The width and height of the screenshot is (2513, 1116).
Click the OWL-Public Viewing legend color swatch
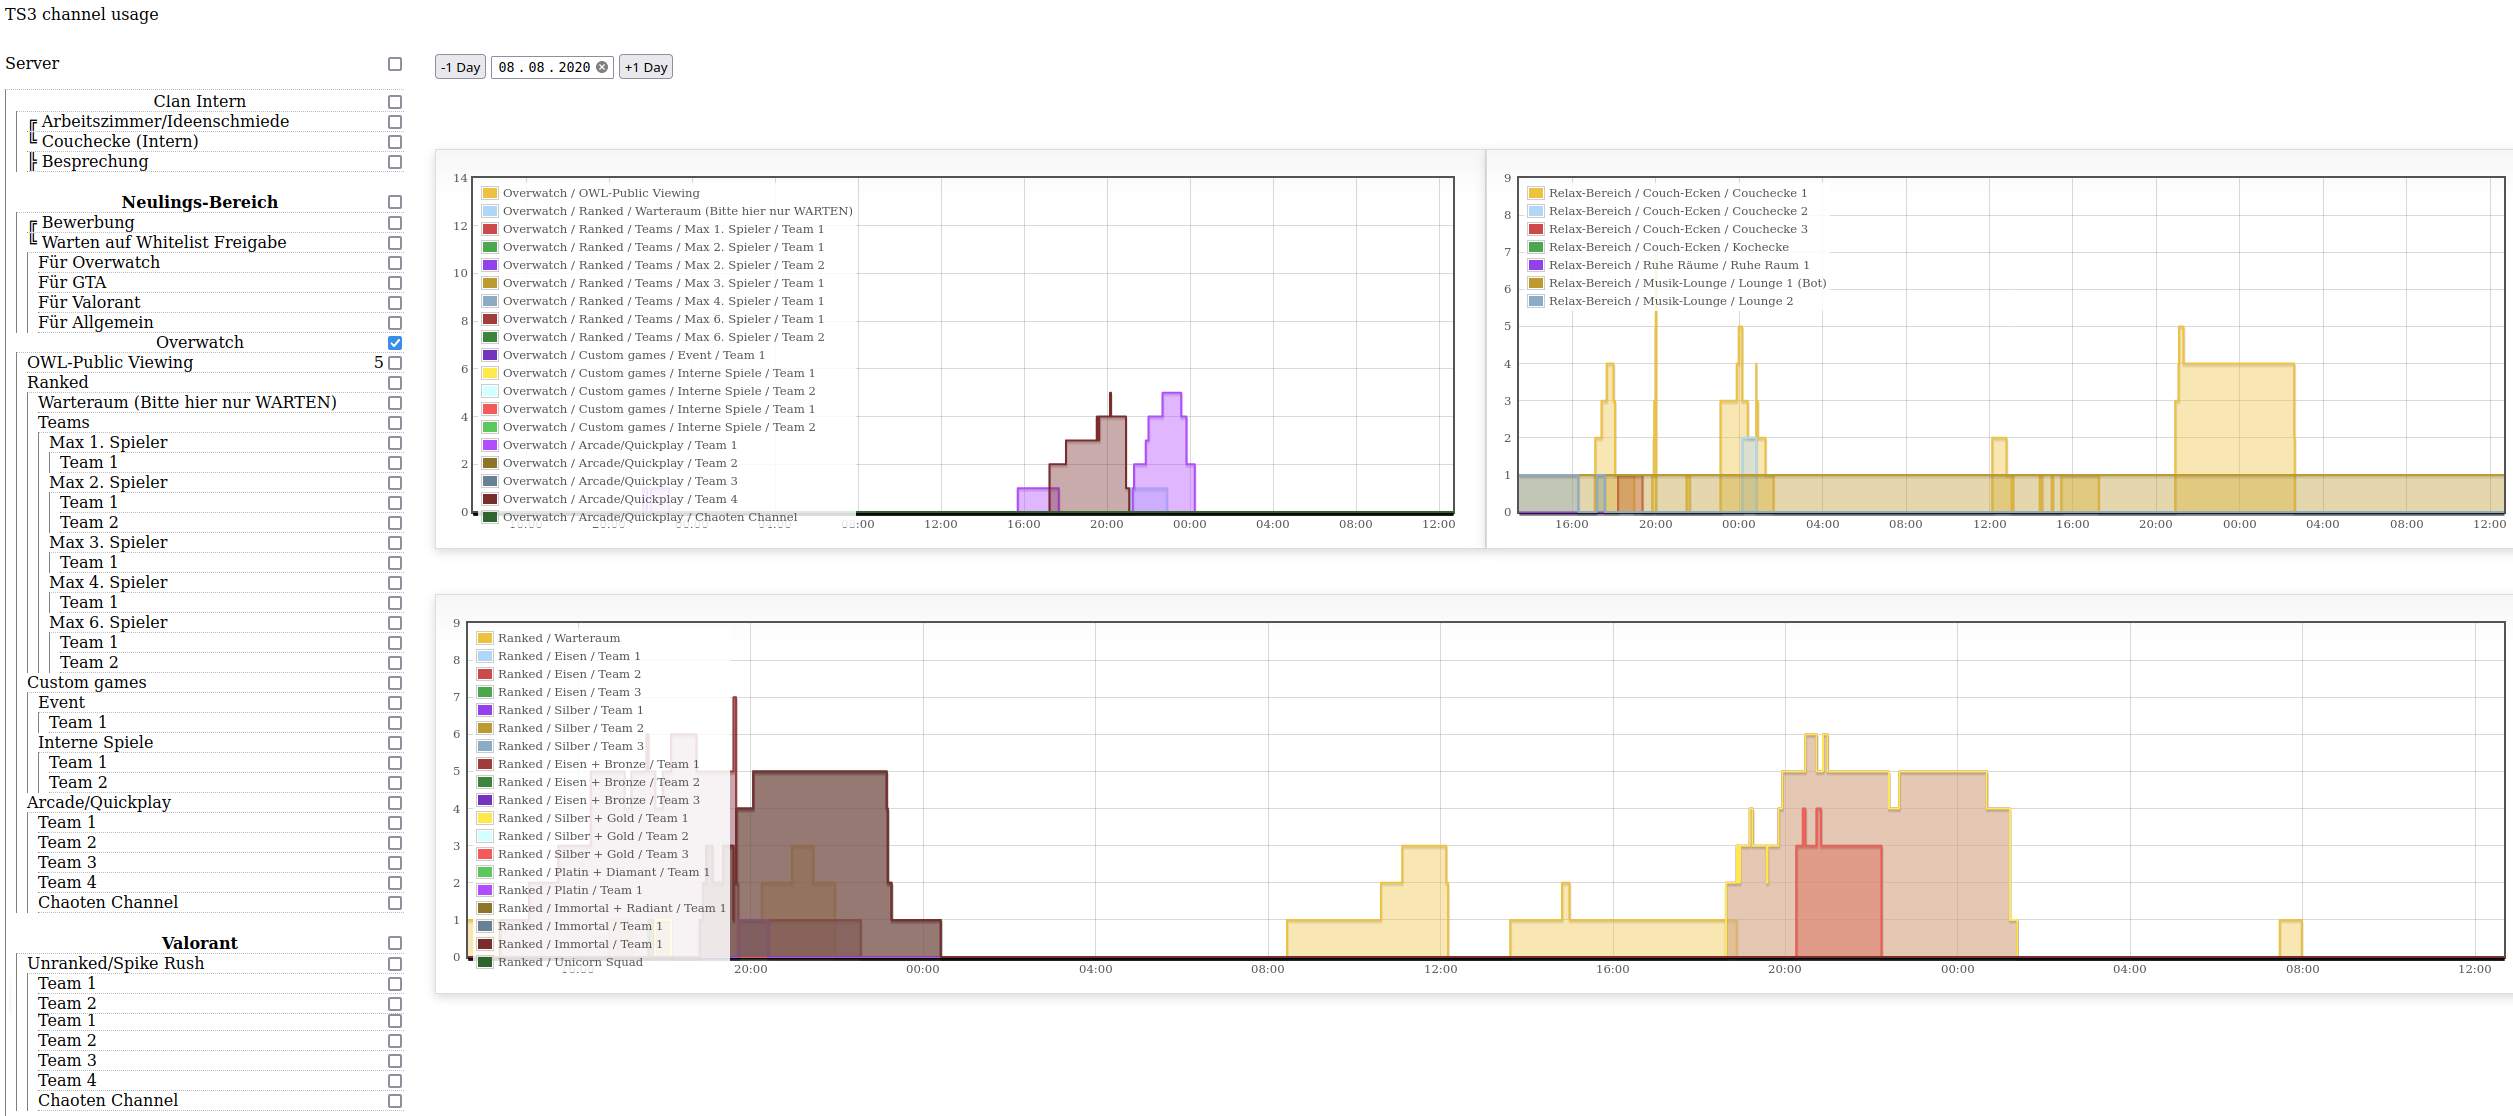(490, 193)
